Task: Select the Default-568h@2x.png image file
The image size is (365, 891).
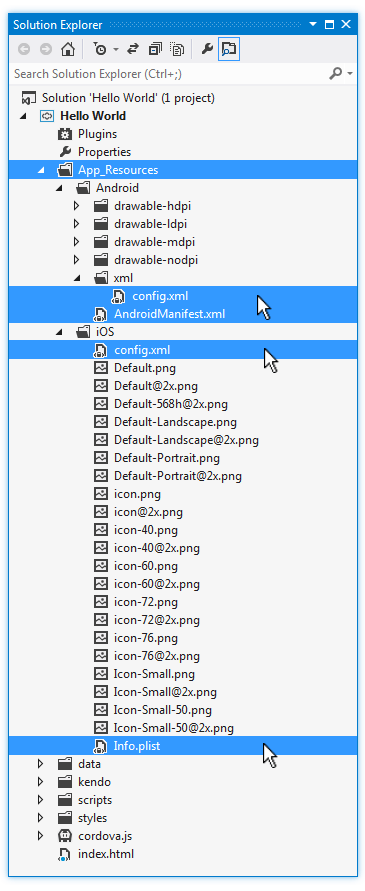Action: click(171, 404)
